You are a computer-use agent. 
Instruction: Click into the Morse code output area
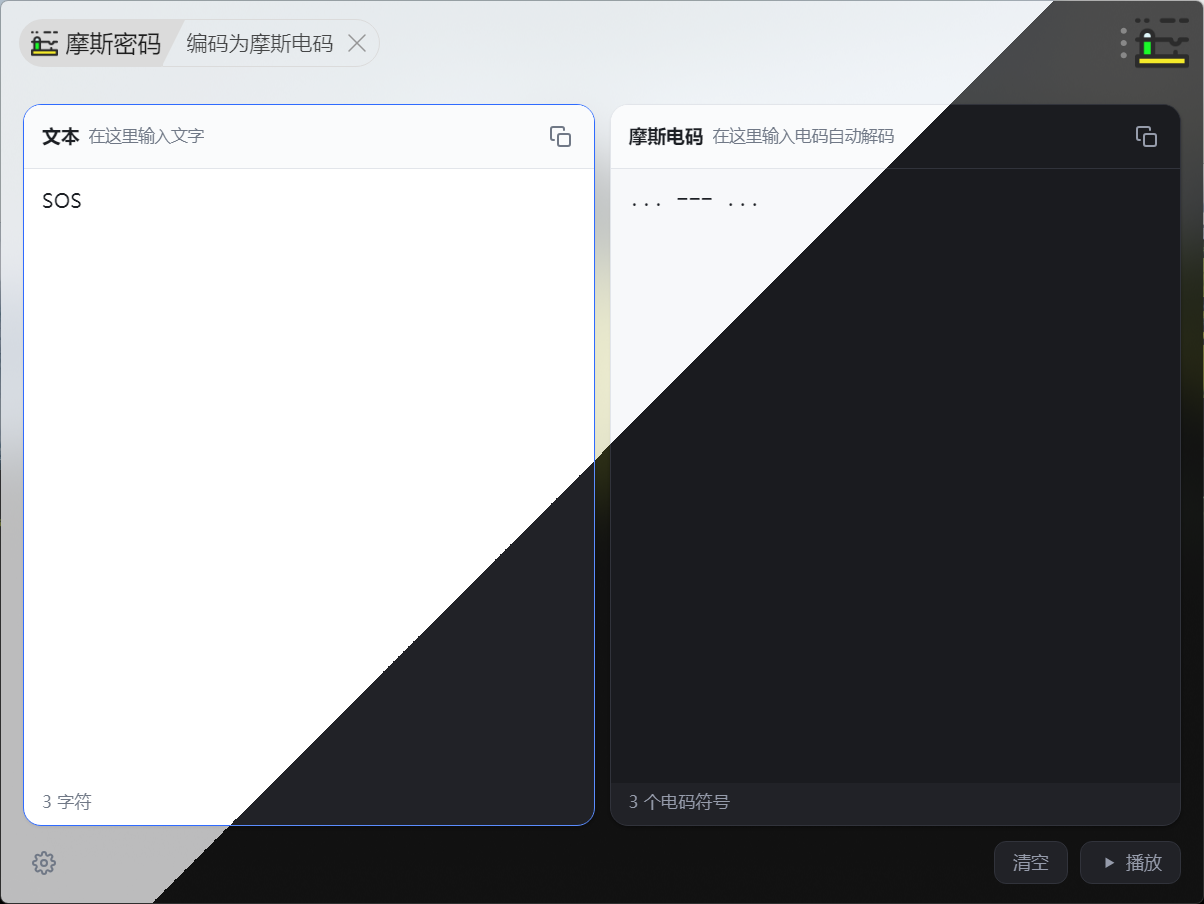tap(896, 474)
